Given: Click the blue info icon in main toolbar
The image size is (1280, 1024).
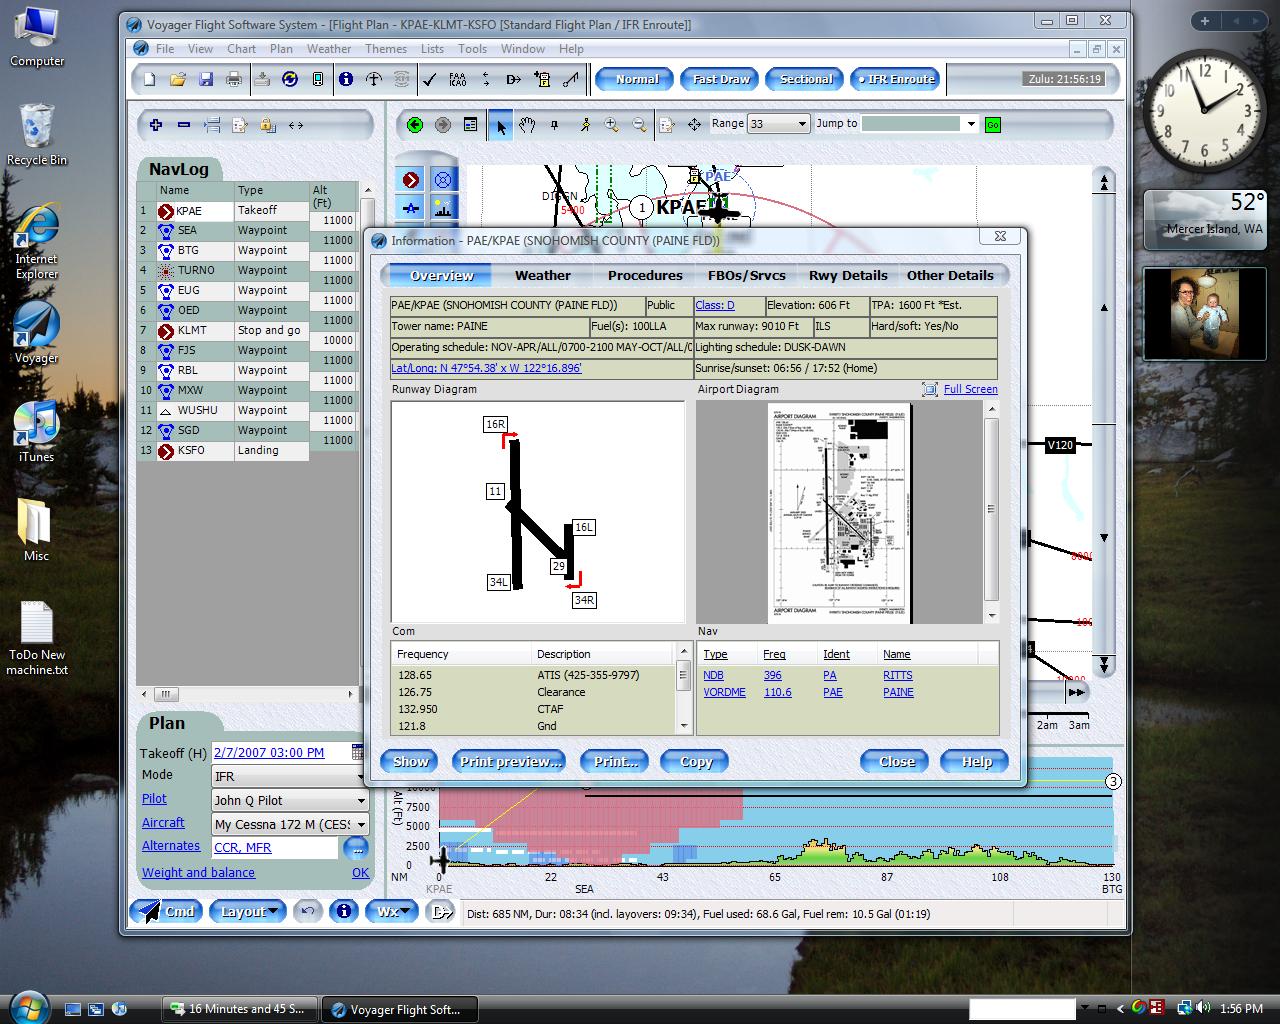Looking at the screenshot, I should tap(346, 79).
